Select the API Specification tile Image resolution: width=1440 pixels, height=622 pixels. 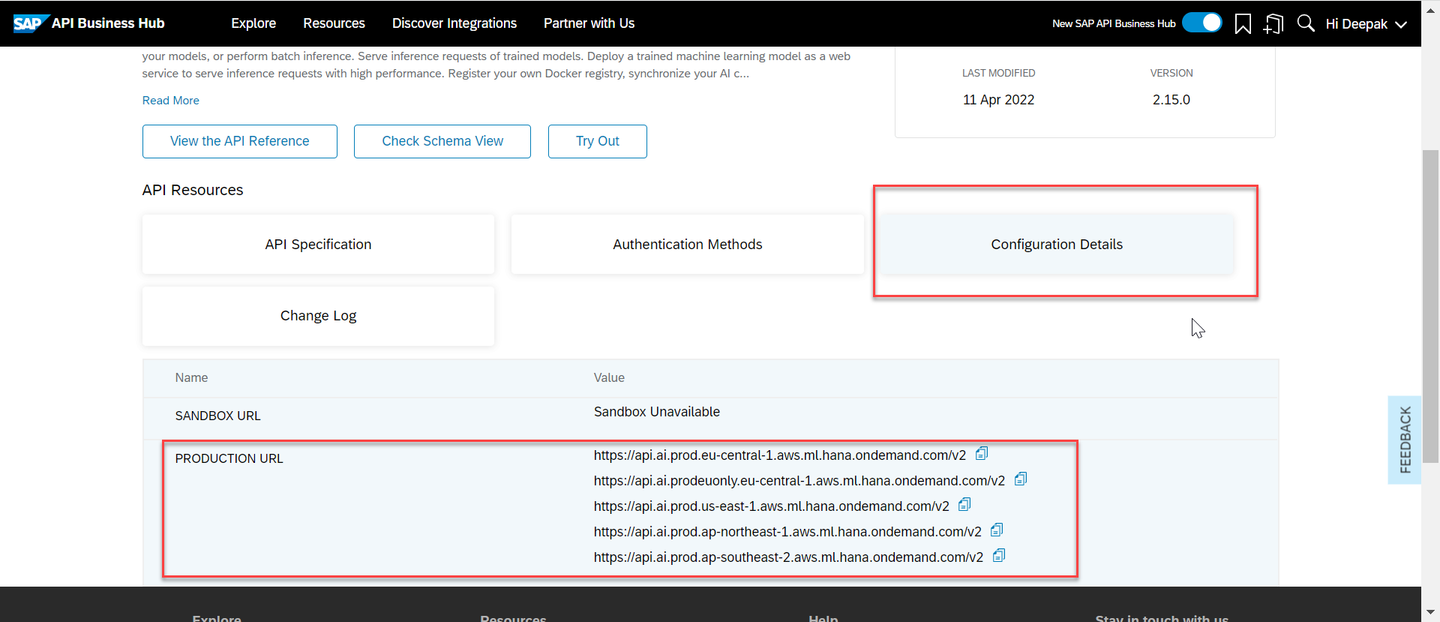click(318, 244)
